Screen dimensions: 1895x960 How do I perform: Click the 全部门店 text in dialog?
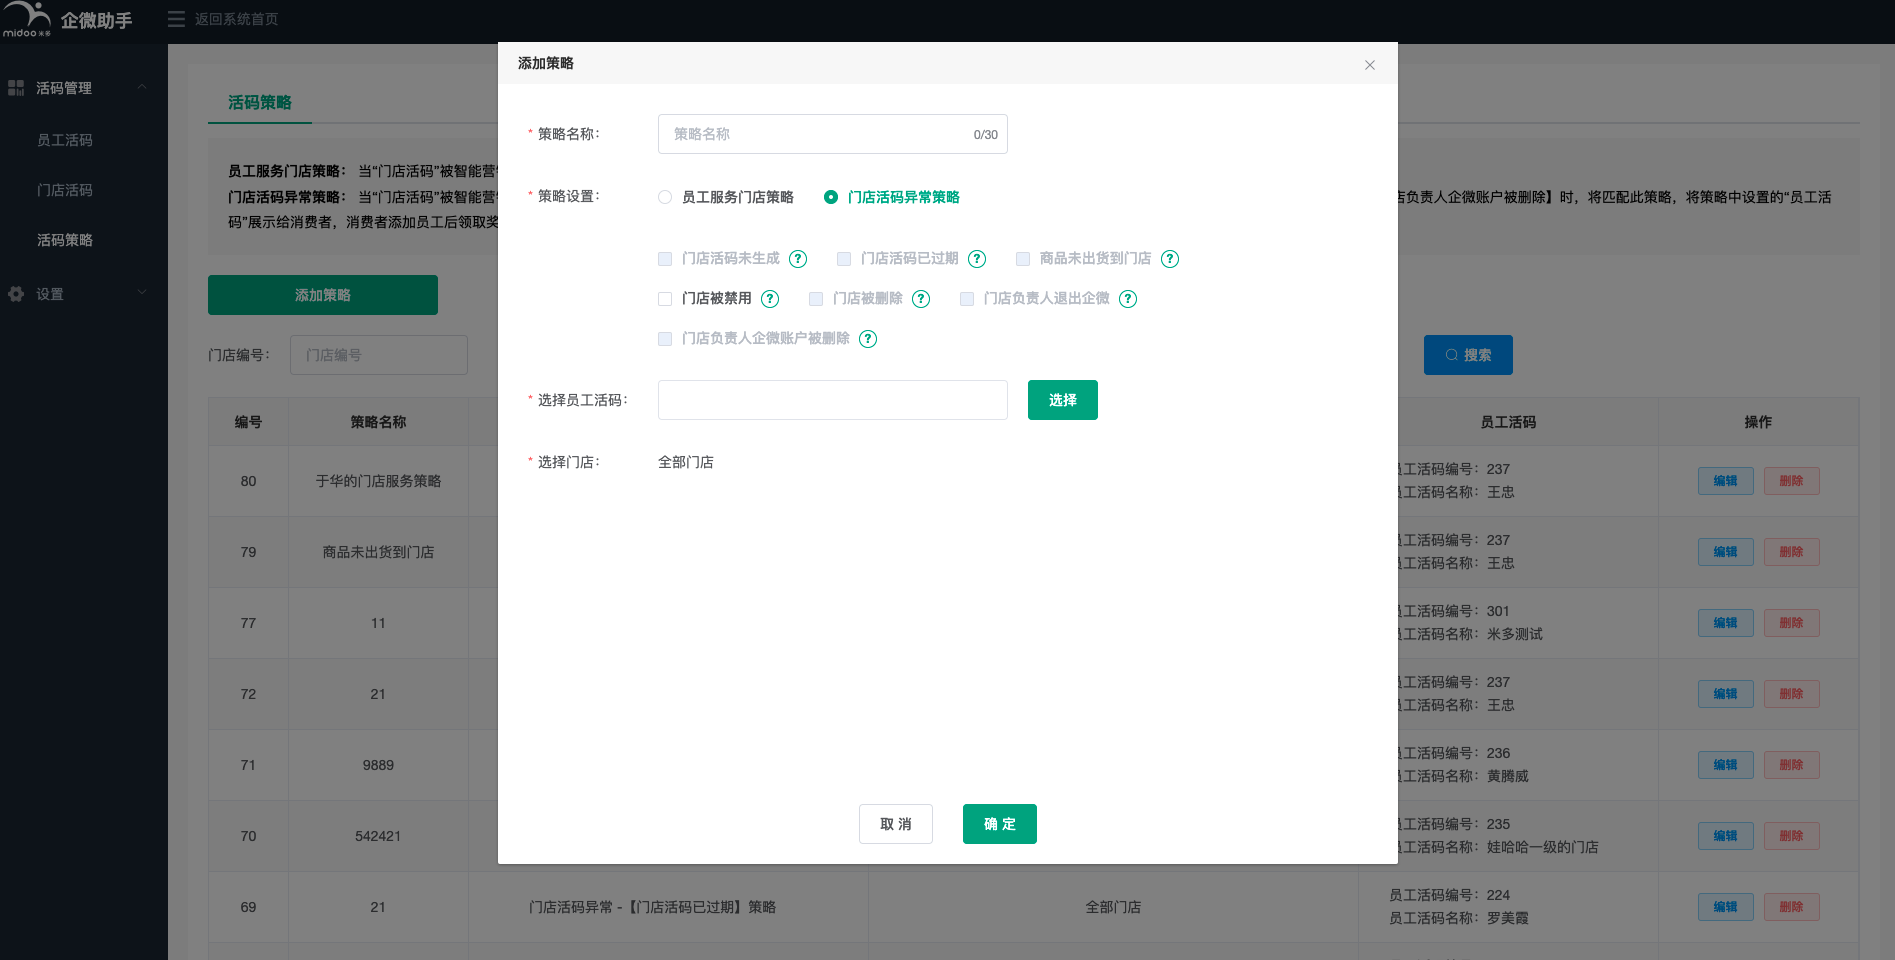click(686, 462)
